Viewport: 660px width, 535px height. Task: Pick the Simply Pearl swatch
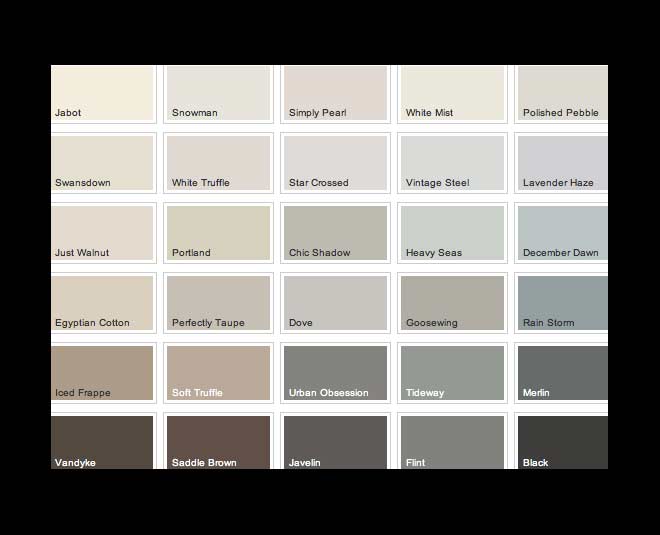pos(335,93)
